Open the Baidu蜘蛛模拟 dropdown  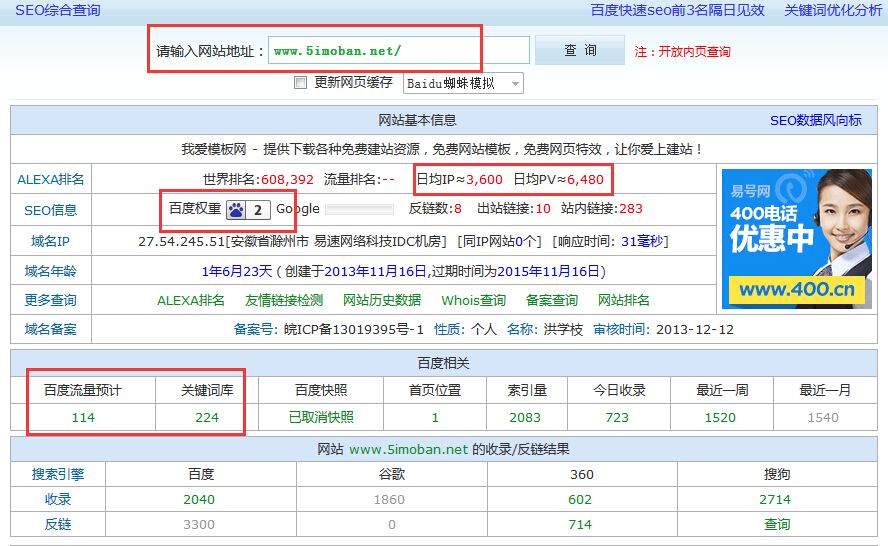tap(463, 83)
